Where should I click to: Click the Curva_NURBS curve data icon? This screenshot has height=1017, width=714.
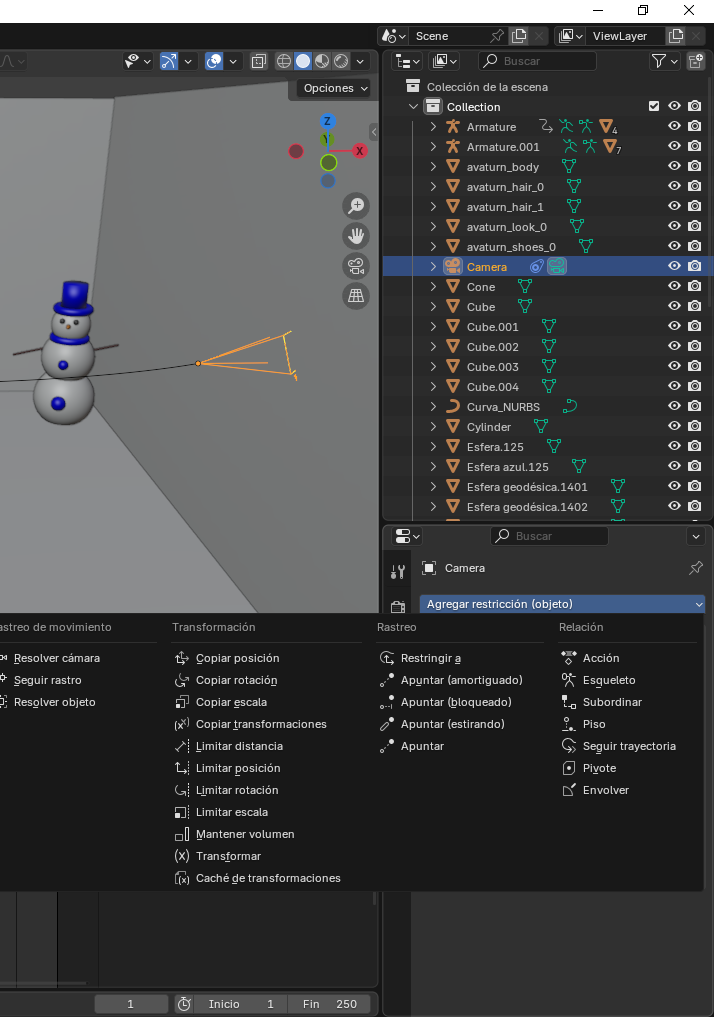pos(570,407)
